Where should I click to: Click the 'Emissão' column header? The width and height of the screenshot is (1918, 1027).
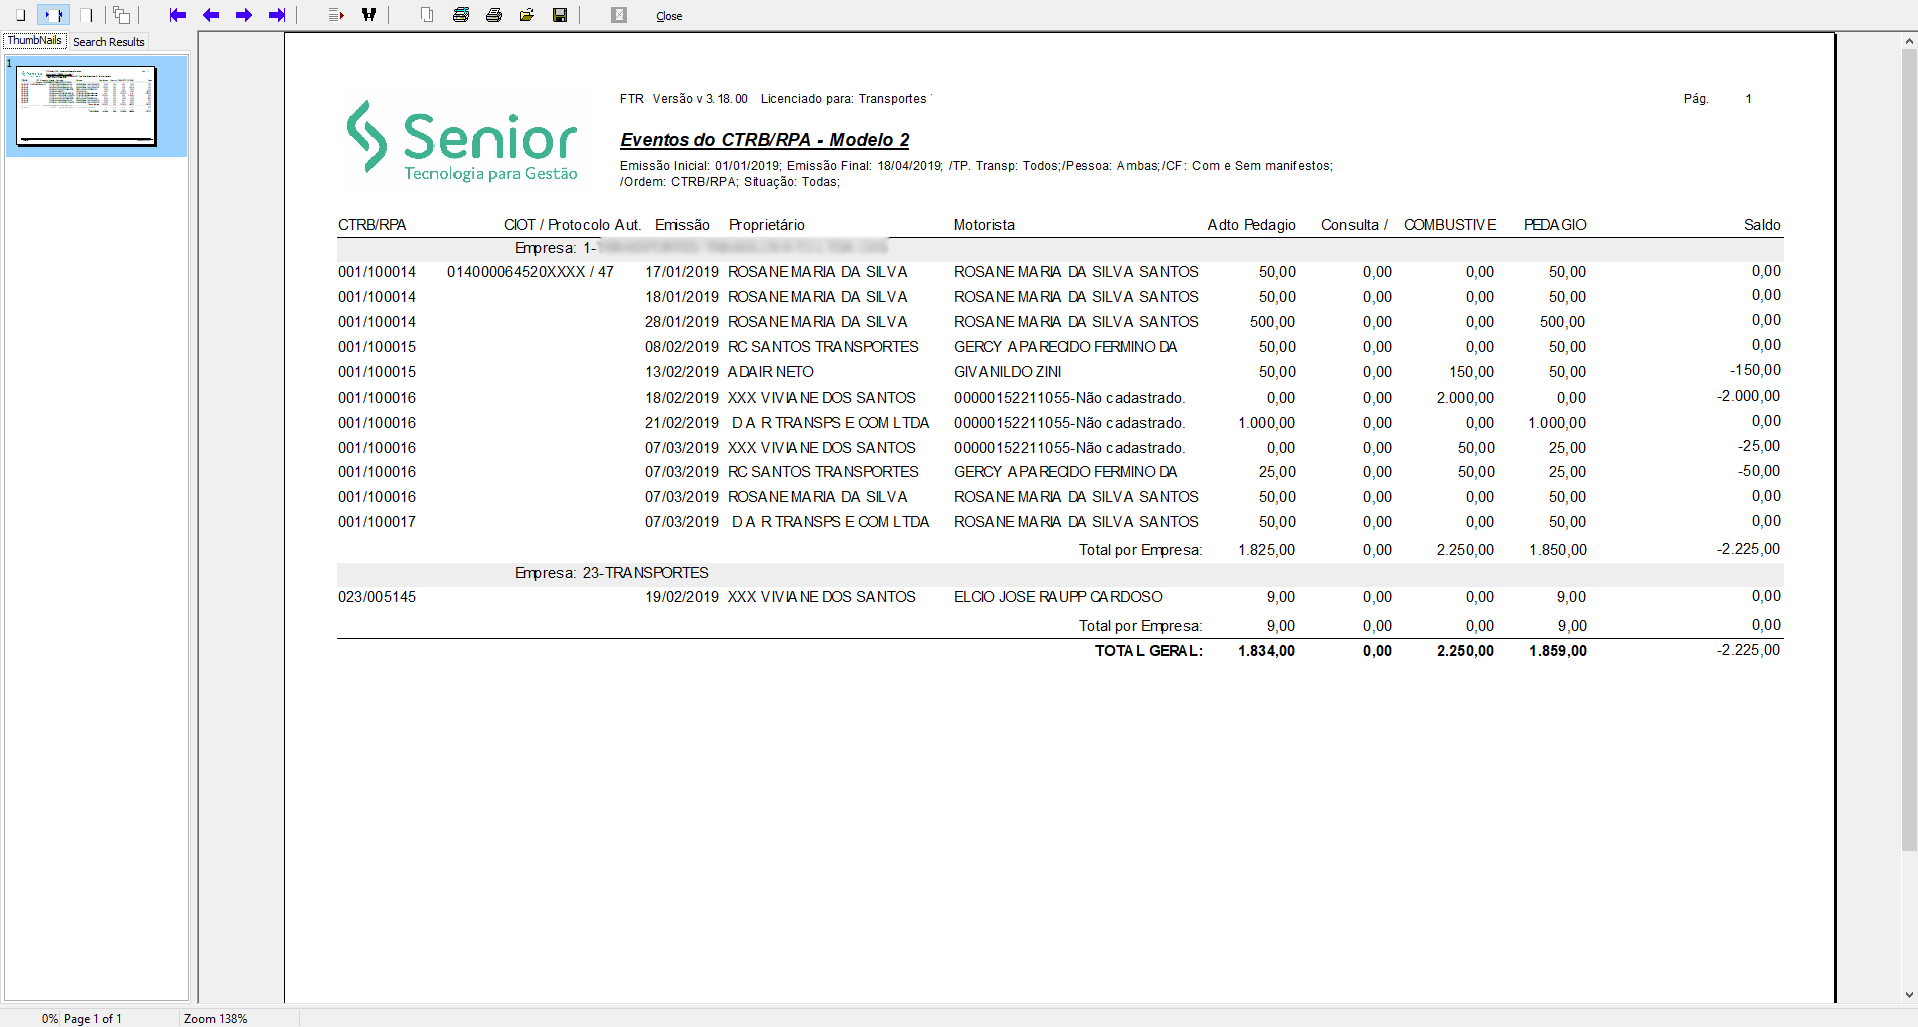(682, 225)
